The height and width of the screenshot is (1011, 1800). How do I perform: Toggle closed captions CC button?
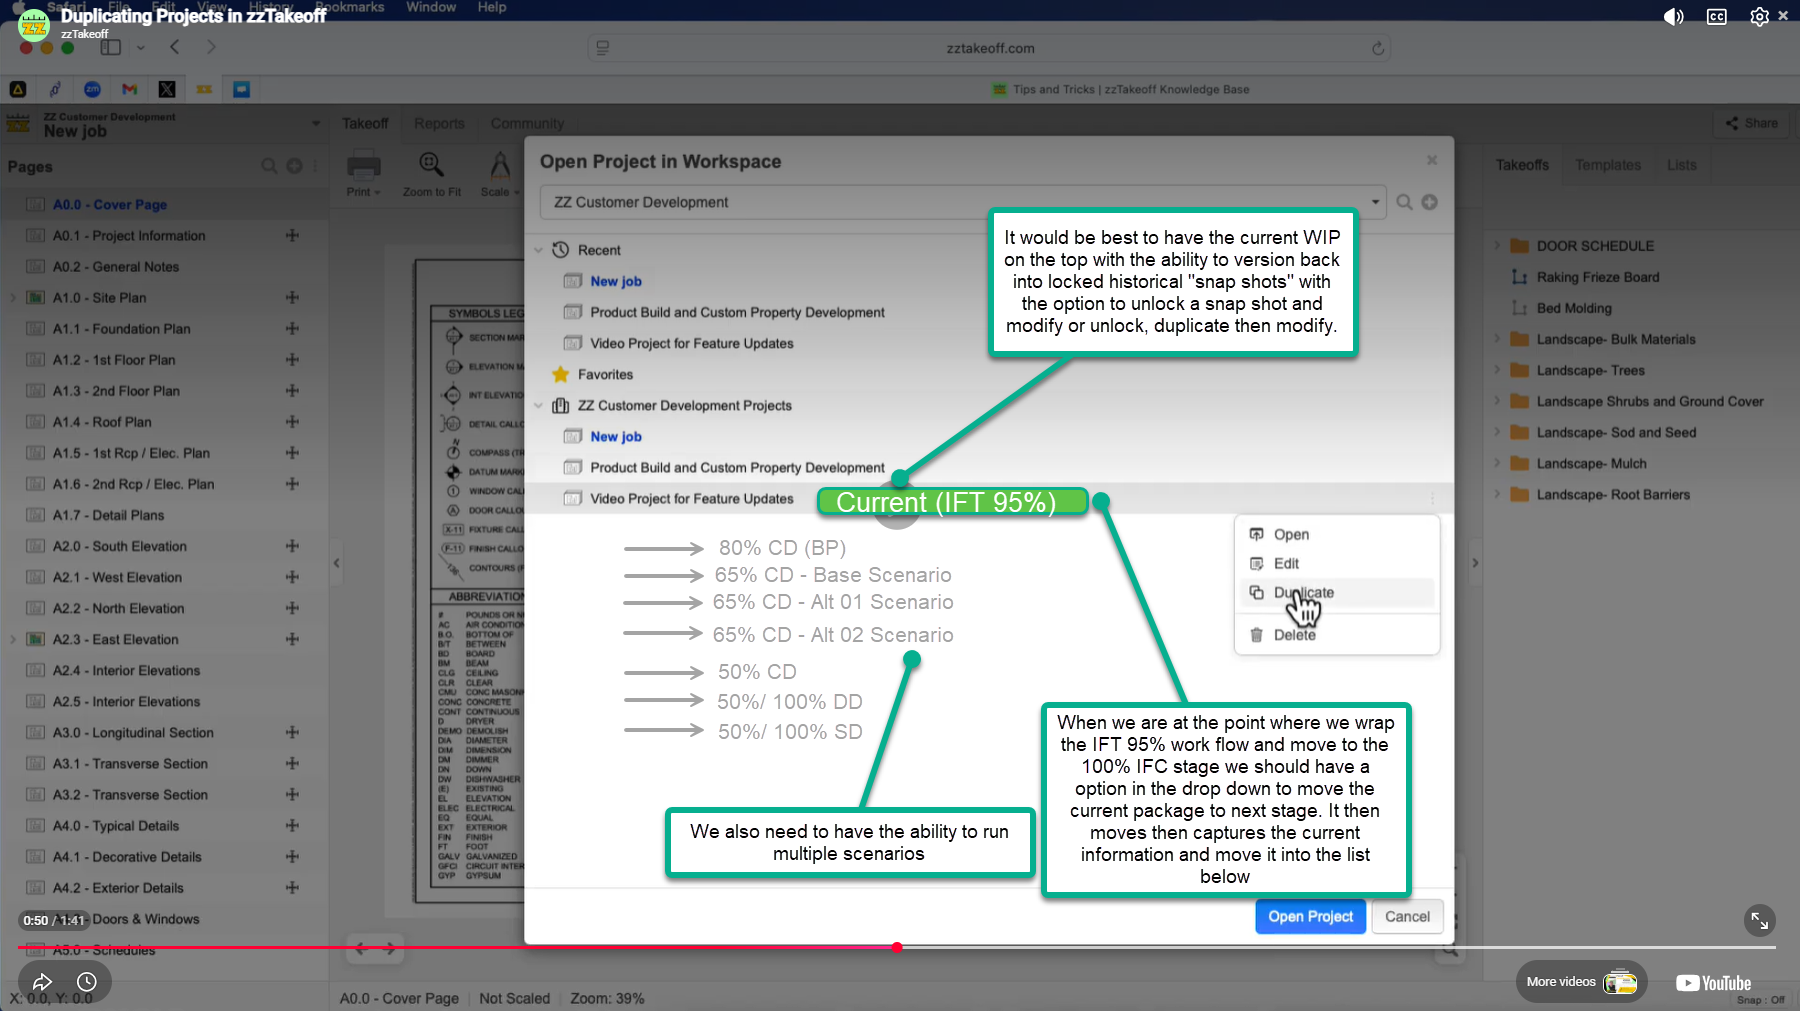[x=1717, y=17]
